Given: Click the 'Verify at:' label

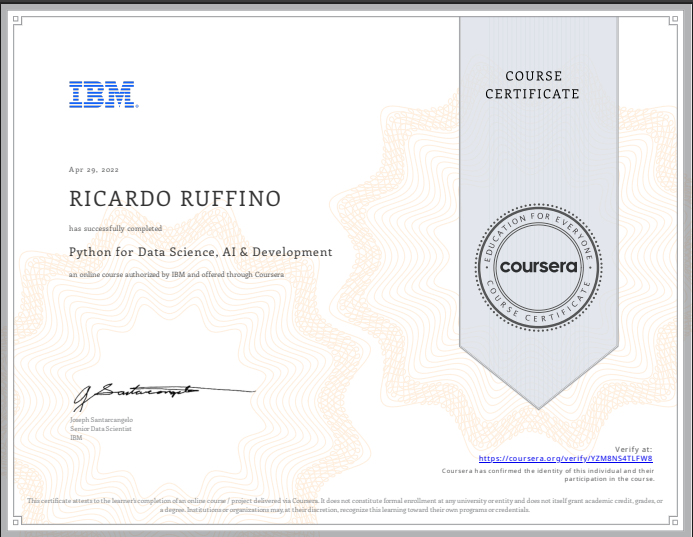Looking at the screenshot, I should (633, 449).
